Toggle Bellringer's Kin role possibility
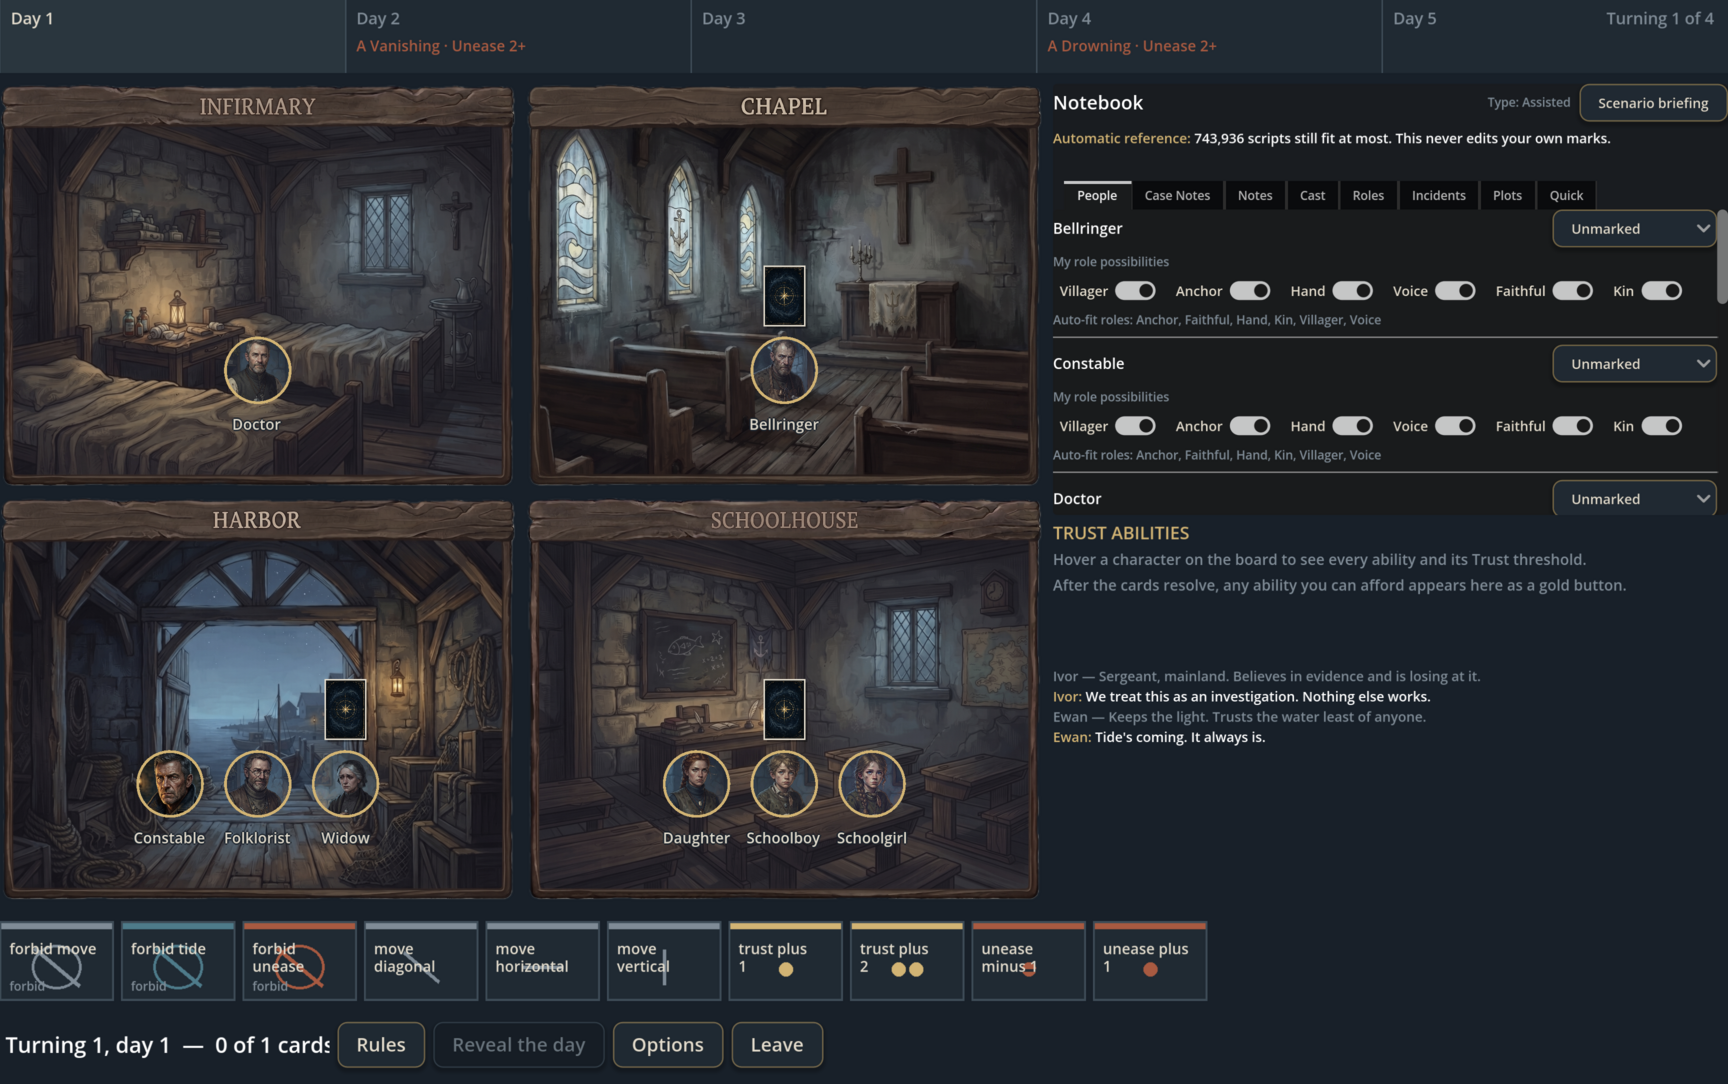 1662,291
